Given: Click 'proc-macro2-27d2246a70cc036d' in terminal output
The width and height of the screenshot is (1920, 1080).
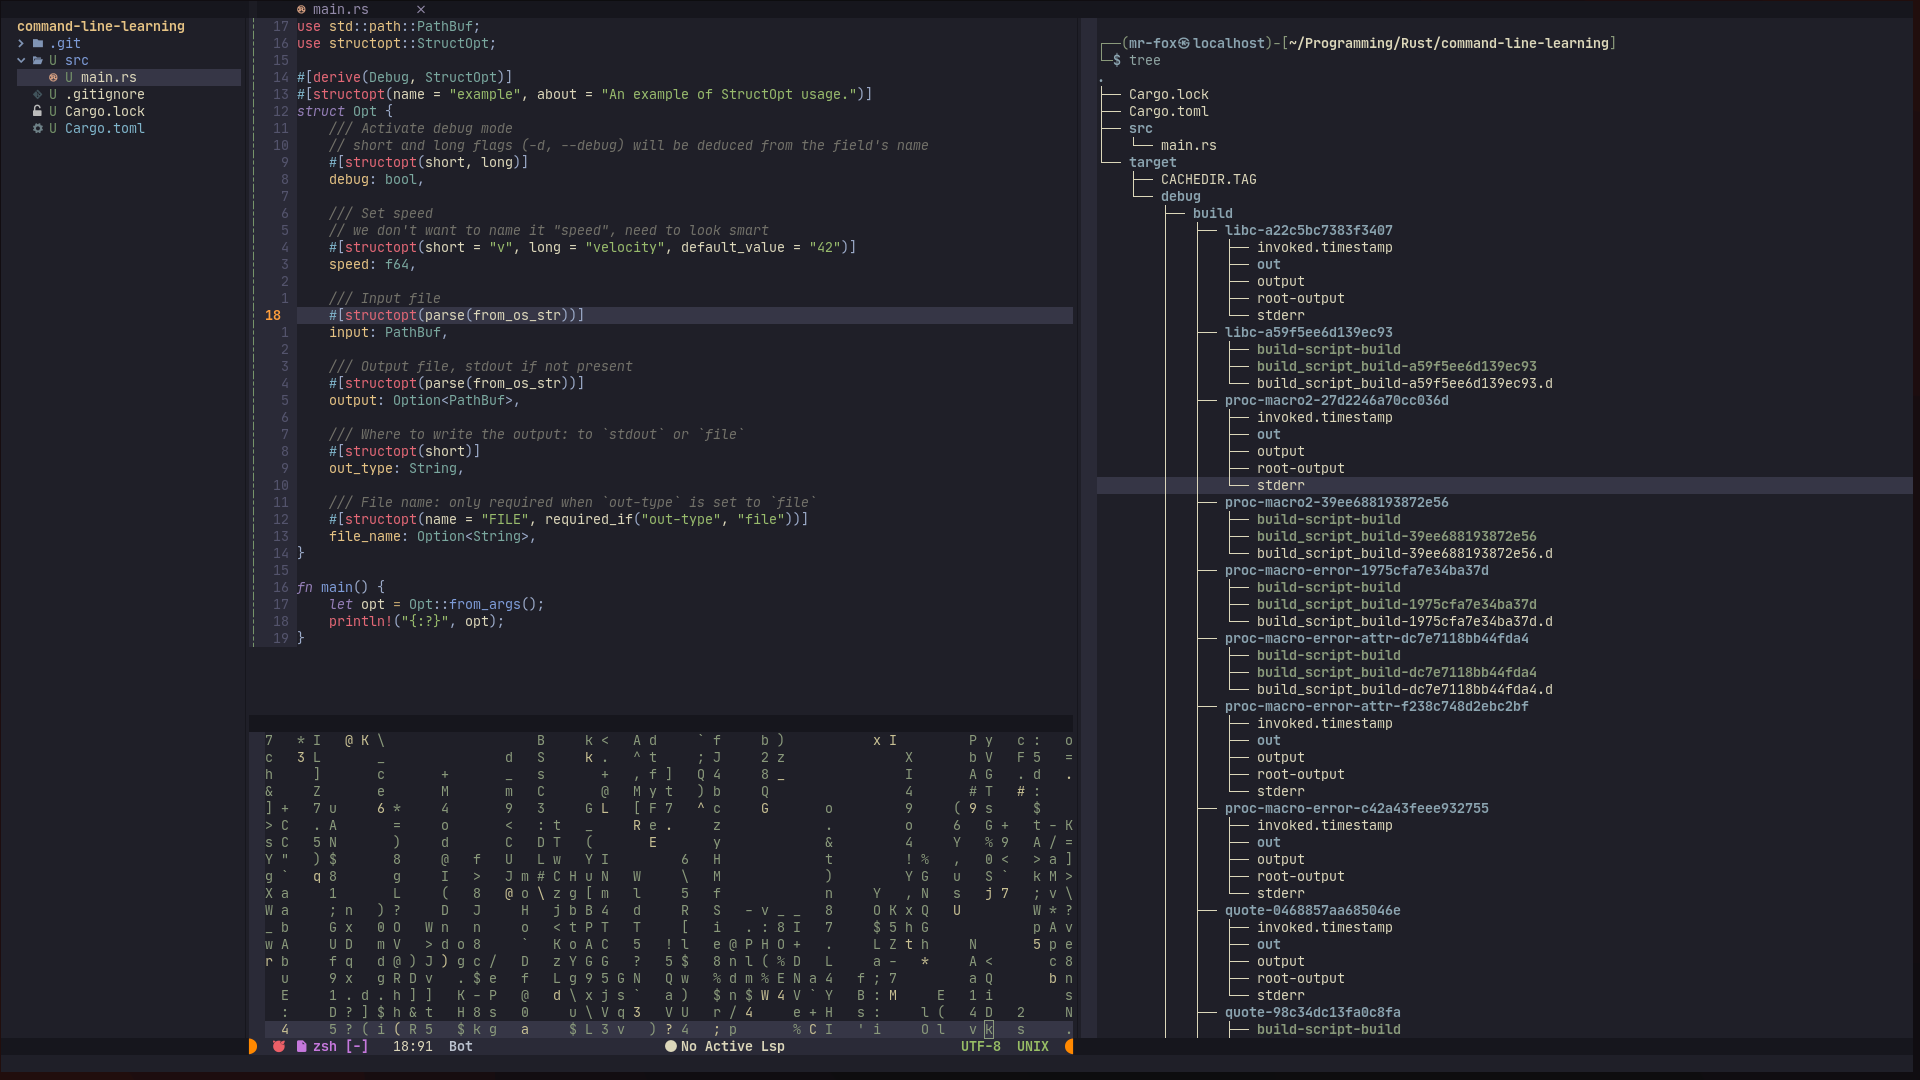Looking at the screenshot, I should 1337,400.
